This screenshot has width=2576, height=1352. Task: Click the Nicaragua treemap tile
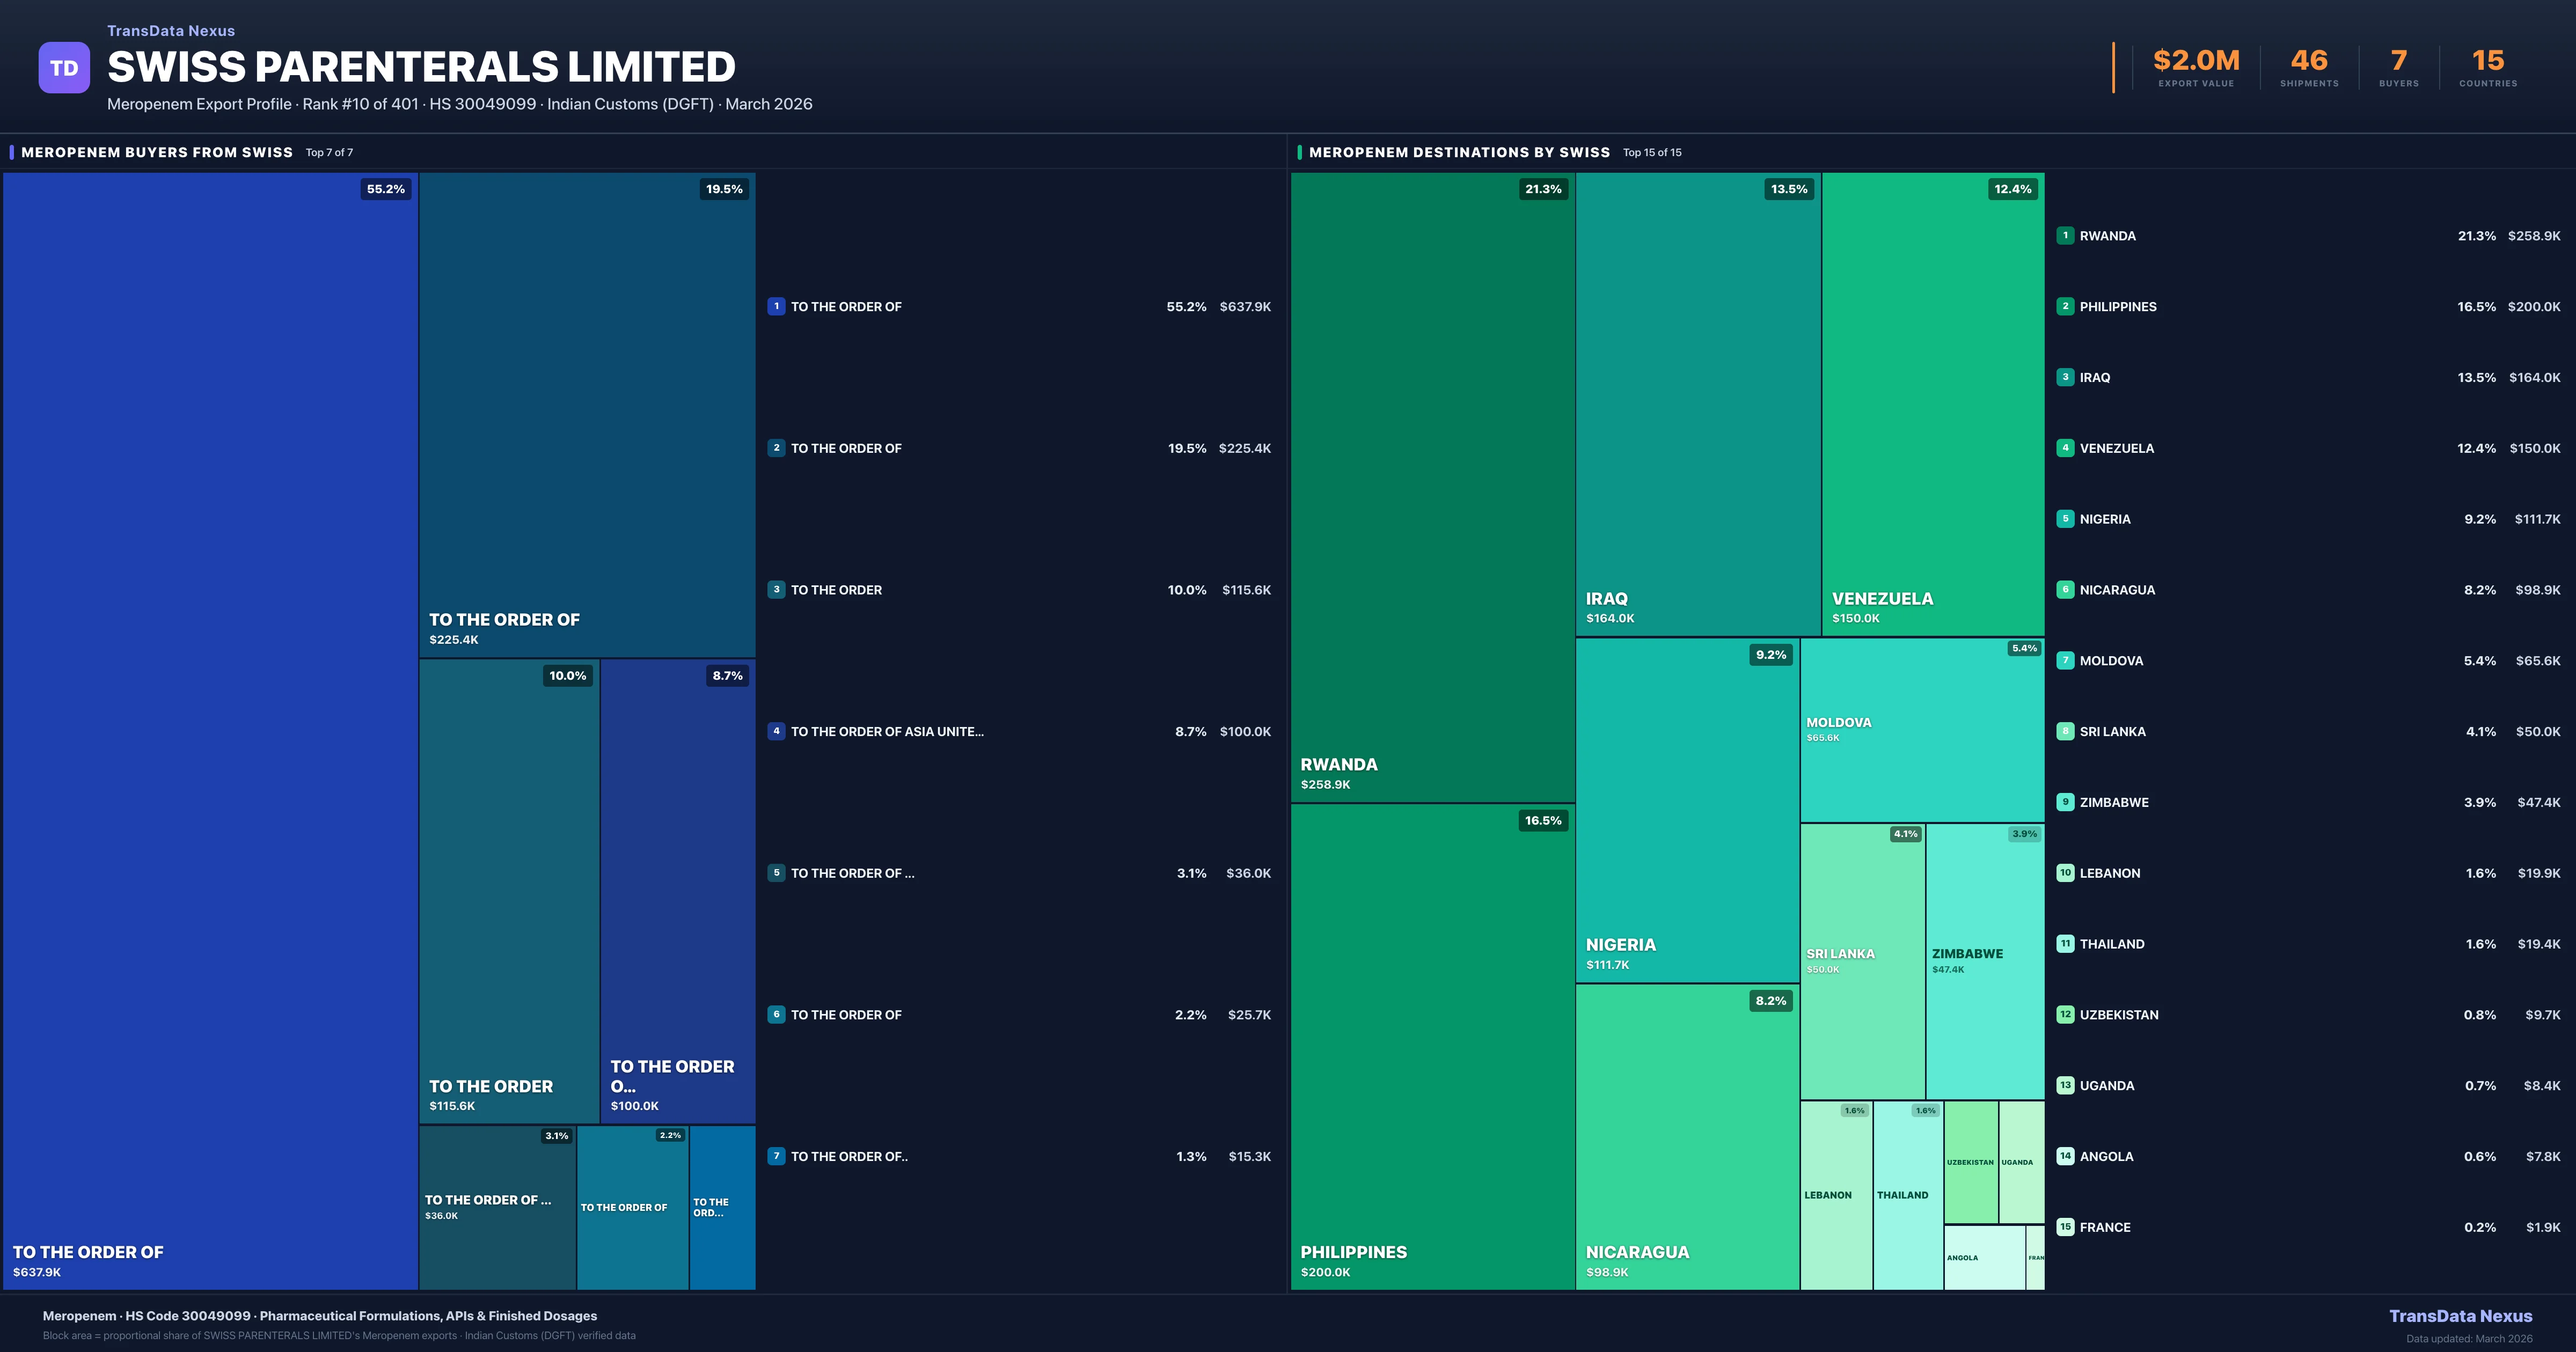pyautogui.click(x=1687, y=1136)
